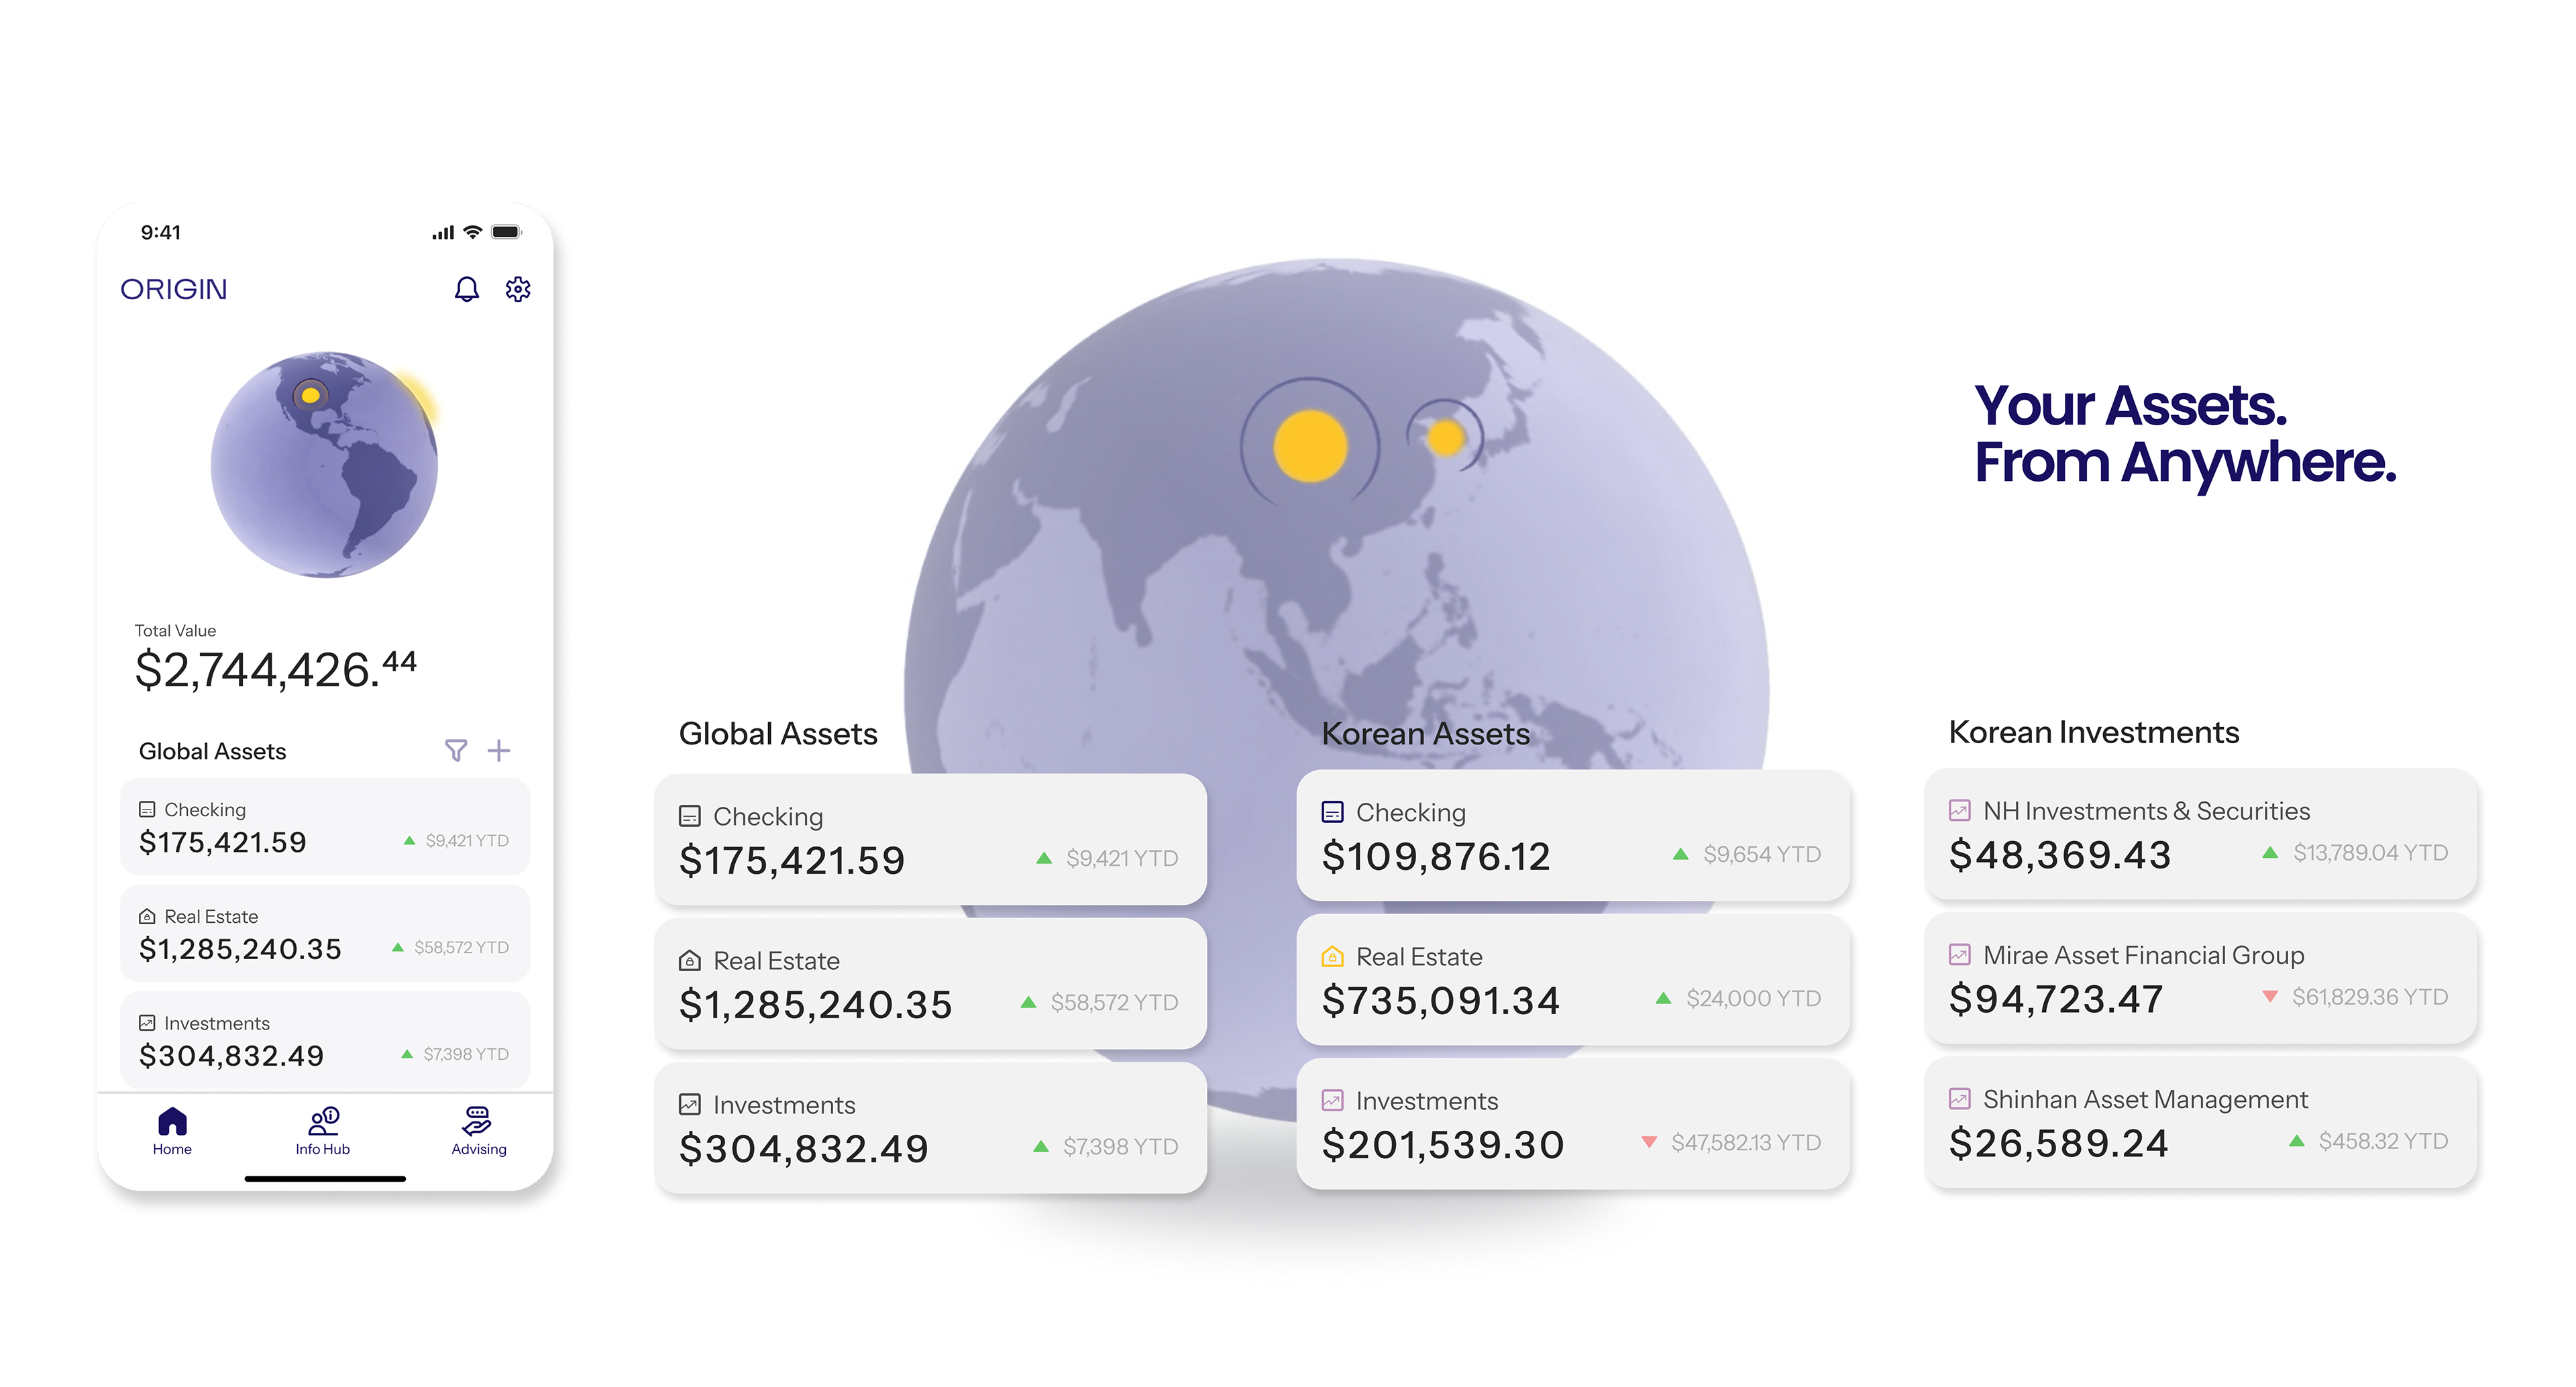Click Korean Assets Checking account icon
2576x1387 pixels.
coord(1332,811)
